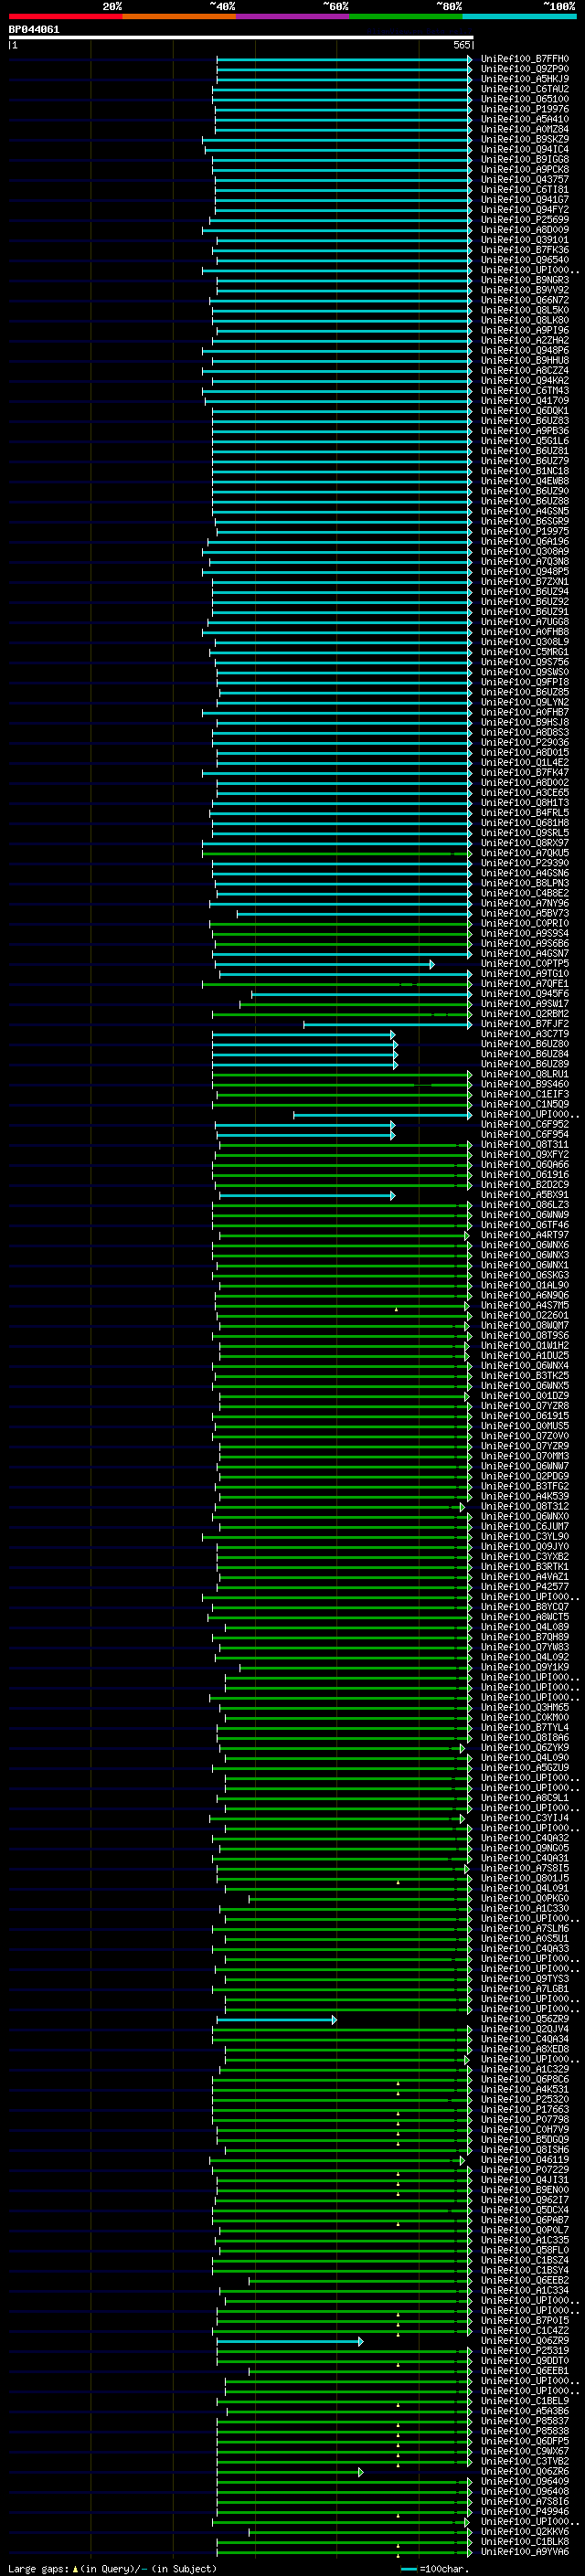Select the UniRef100_P25320 entry
This screenshot has width=585, height=2576.
coord(524,2100)
